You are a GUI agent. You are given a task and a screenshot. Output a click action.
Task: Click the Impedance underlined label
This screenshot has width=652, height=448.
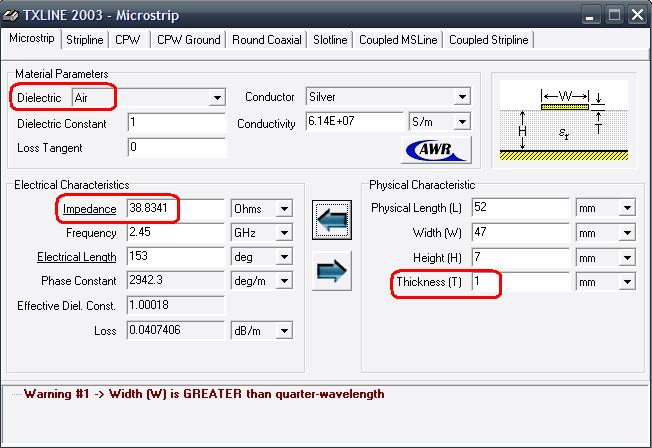click(89, 209)
